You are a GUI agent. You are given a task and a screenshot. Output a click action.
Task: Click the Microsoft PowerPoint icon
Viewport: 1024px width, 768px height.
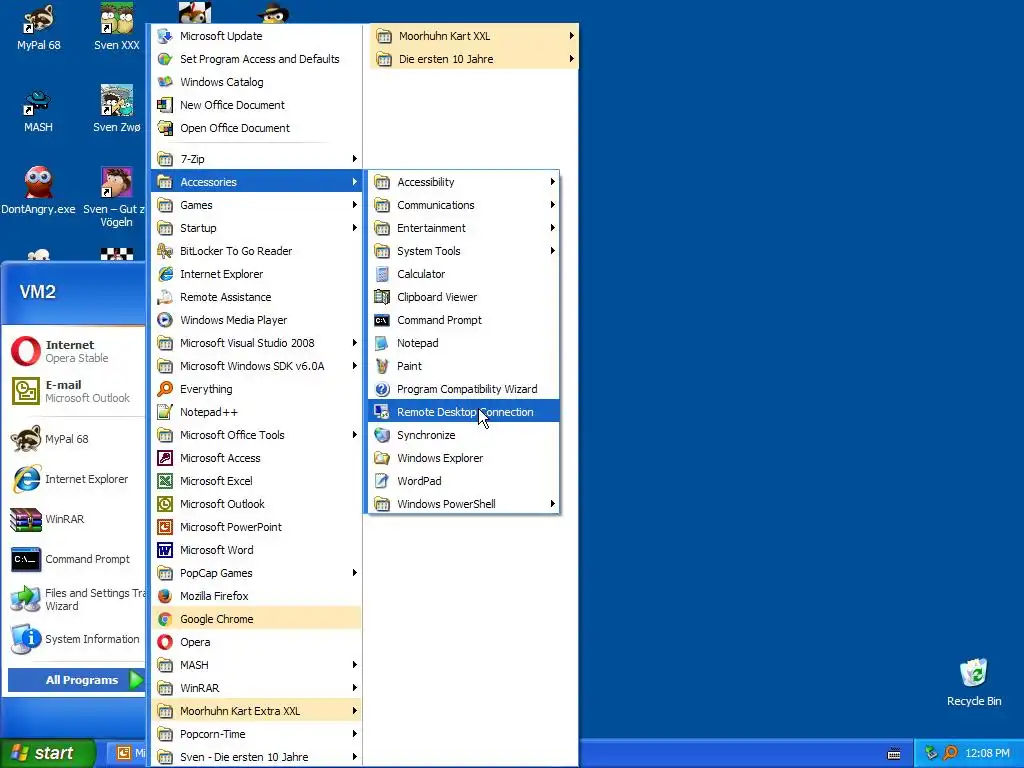pyautogui.click(x=165, y=527)
